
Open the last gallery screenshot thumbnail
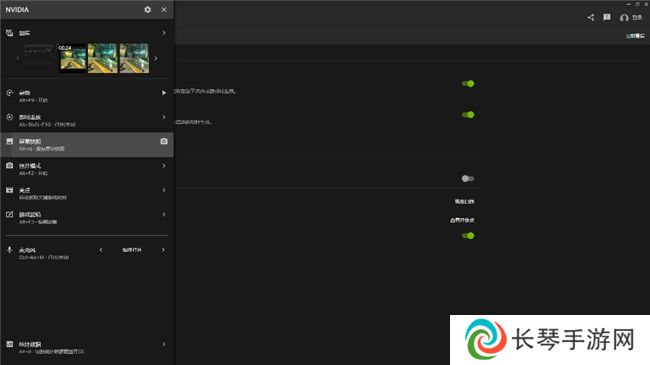pos(134,58)
